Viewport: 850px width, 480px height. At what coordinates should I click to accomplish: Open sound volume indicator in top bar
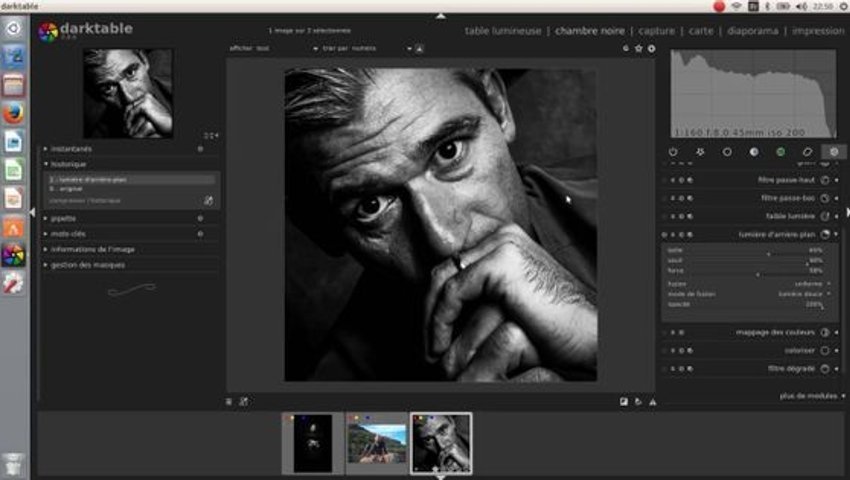click(801, 7)
